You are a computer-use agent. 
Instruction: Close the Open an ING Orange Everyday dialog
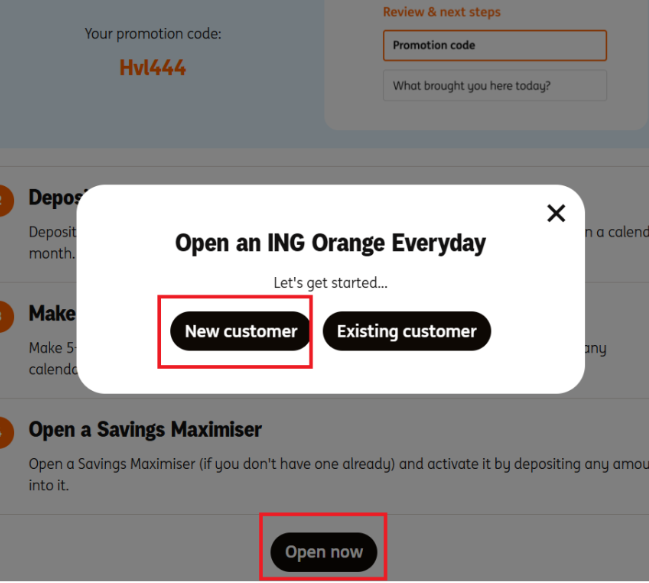(556, 214)
